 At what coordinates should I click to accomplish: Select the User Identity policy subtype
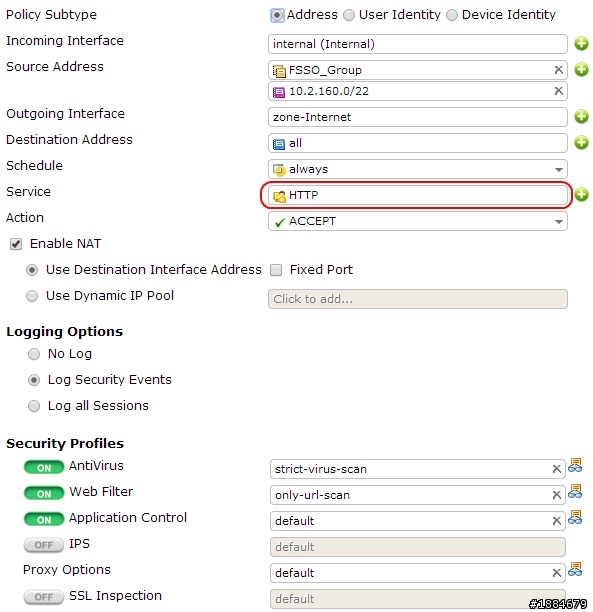coord(349,15)
